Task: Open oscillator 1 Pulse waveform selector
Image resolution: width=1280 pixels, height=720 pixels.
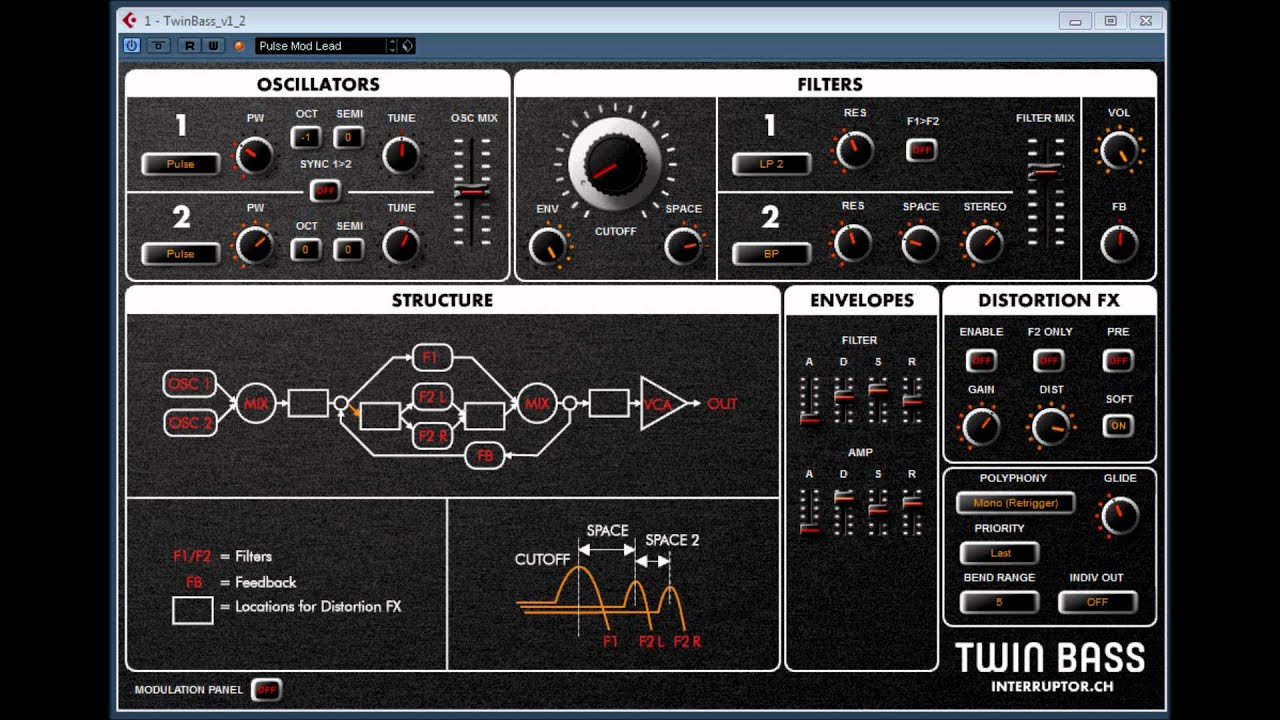Action: 181,164
